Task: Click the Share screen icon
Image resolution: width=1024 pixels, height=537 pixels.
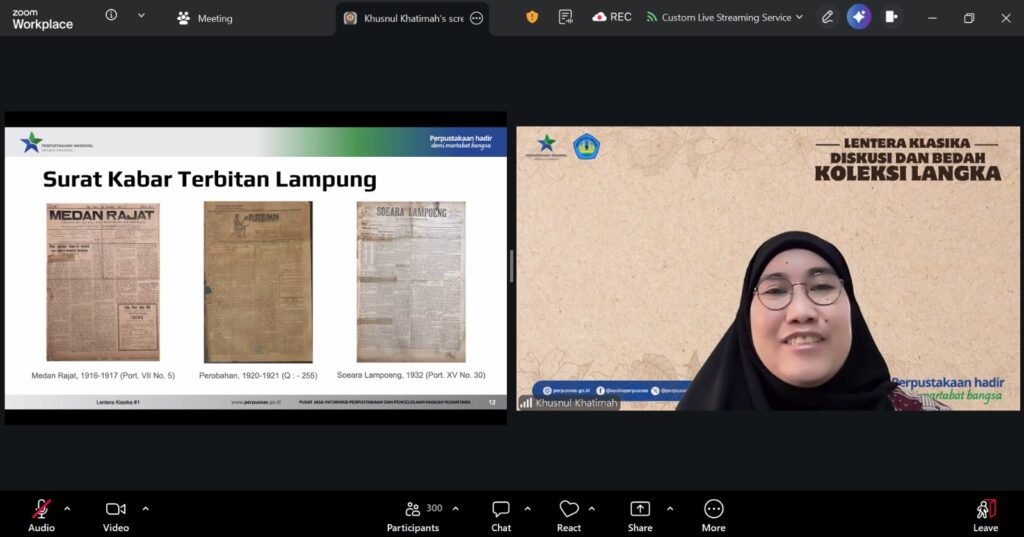Action: point(640,514)
